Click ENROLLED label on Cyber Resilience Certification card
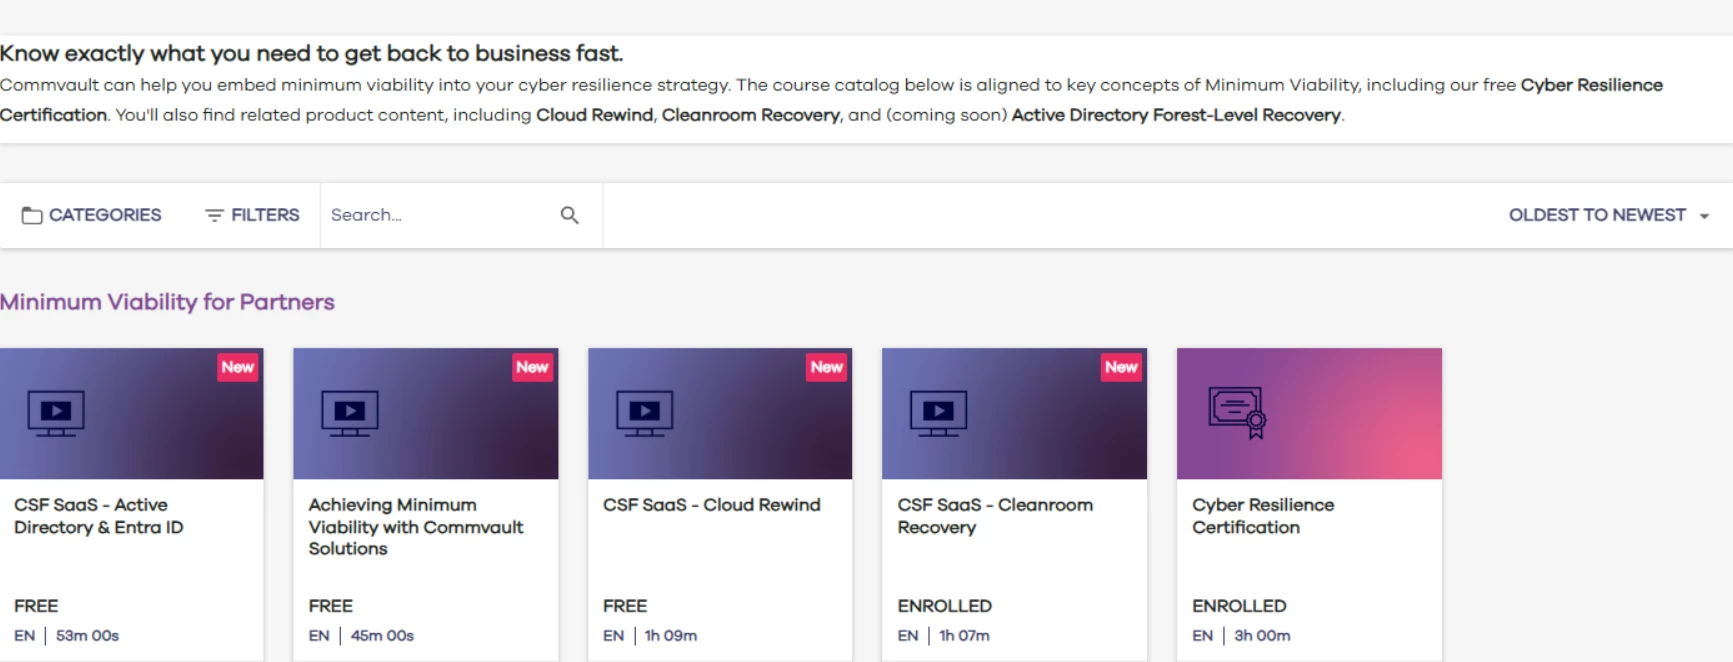This screenshot has width=1733, height=662. point(1239,606)
